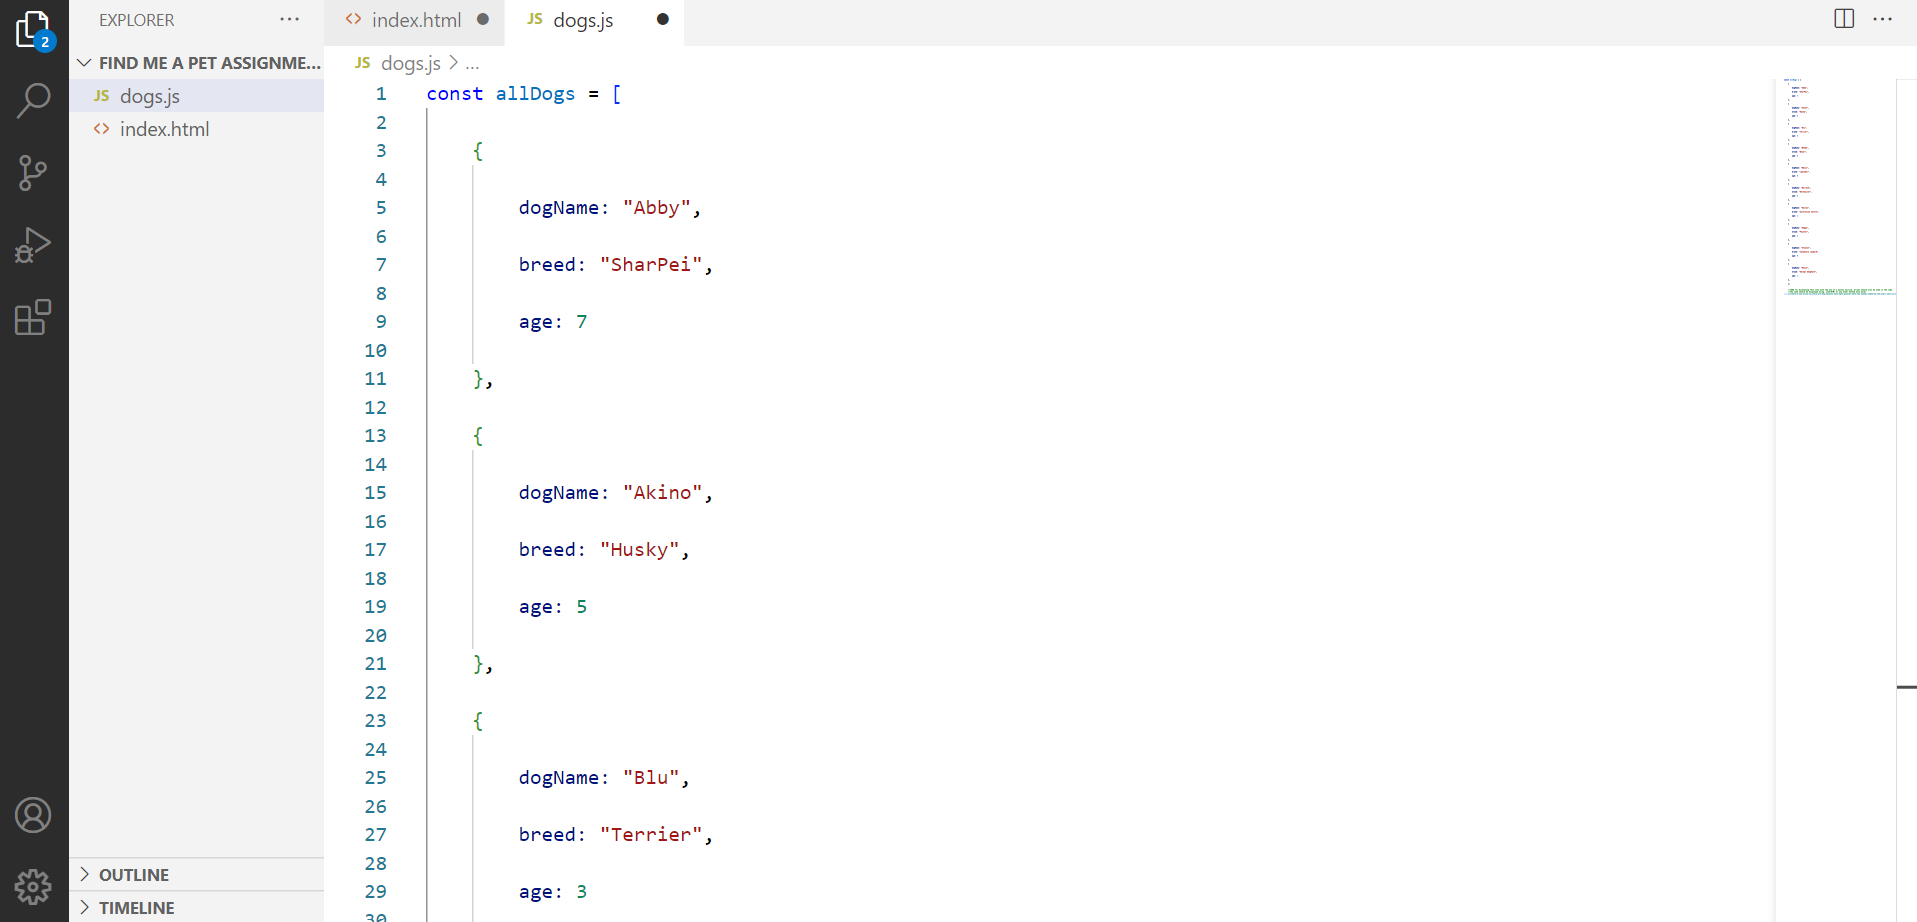Click line number 23 in gutter
Screen dimensions: 1917x922
[375, 721]
